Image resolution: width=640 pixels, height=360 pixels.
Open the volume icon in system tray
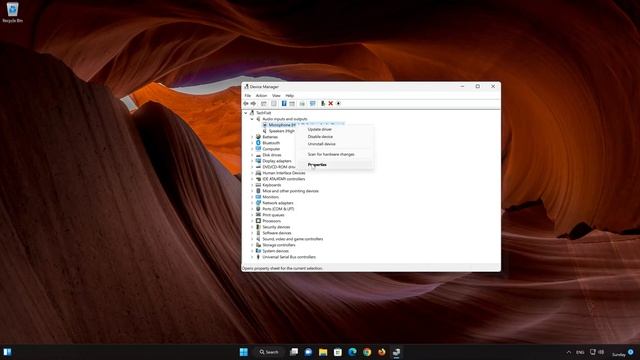tap(601, 352)
